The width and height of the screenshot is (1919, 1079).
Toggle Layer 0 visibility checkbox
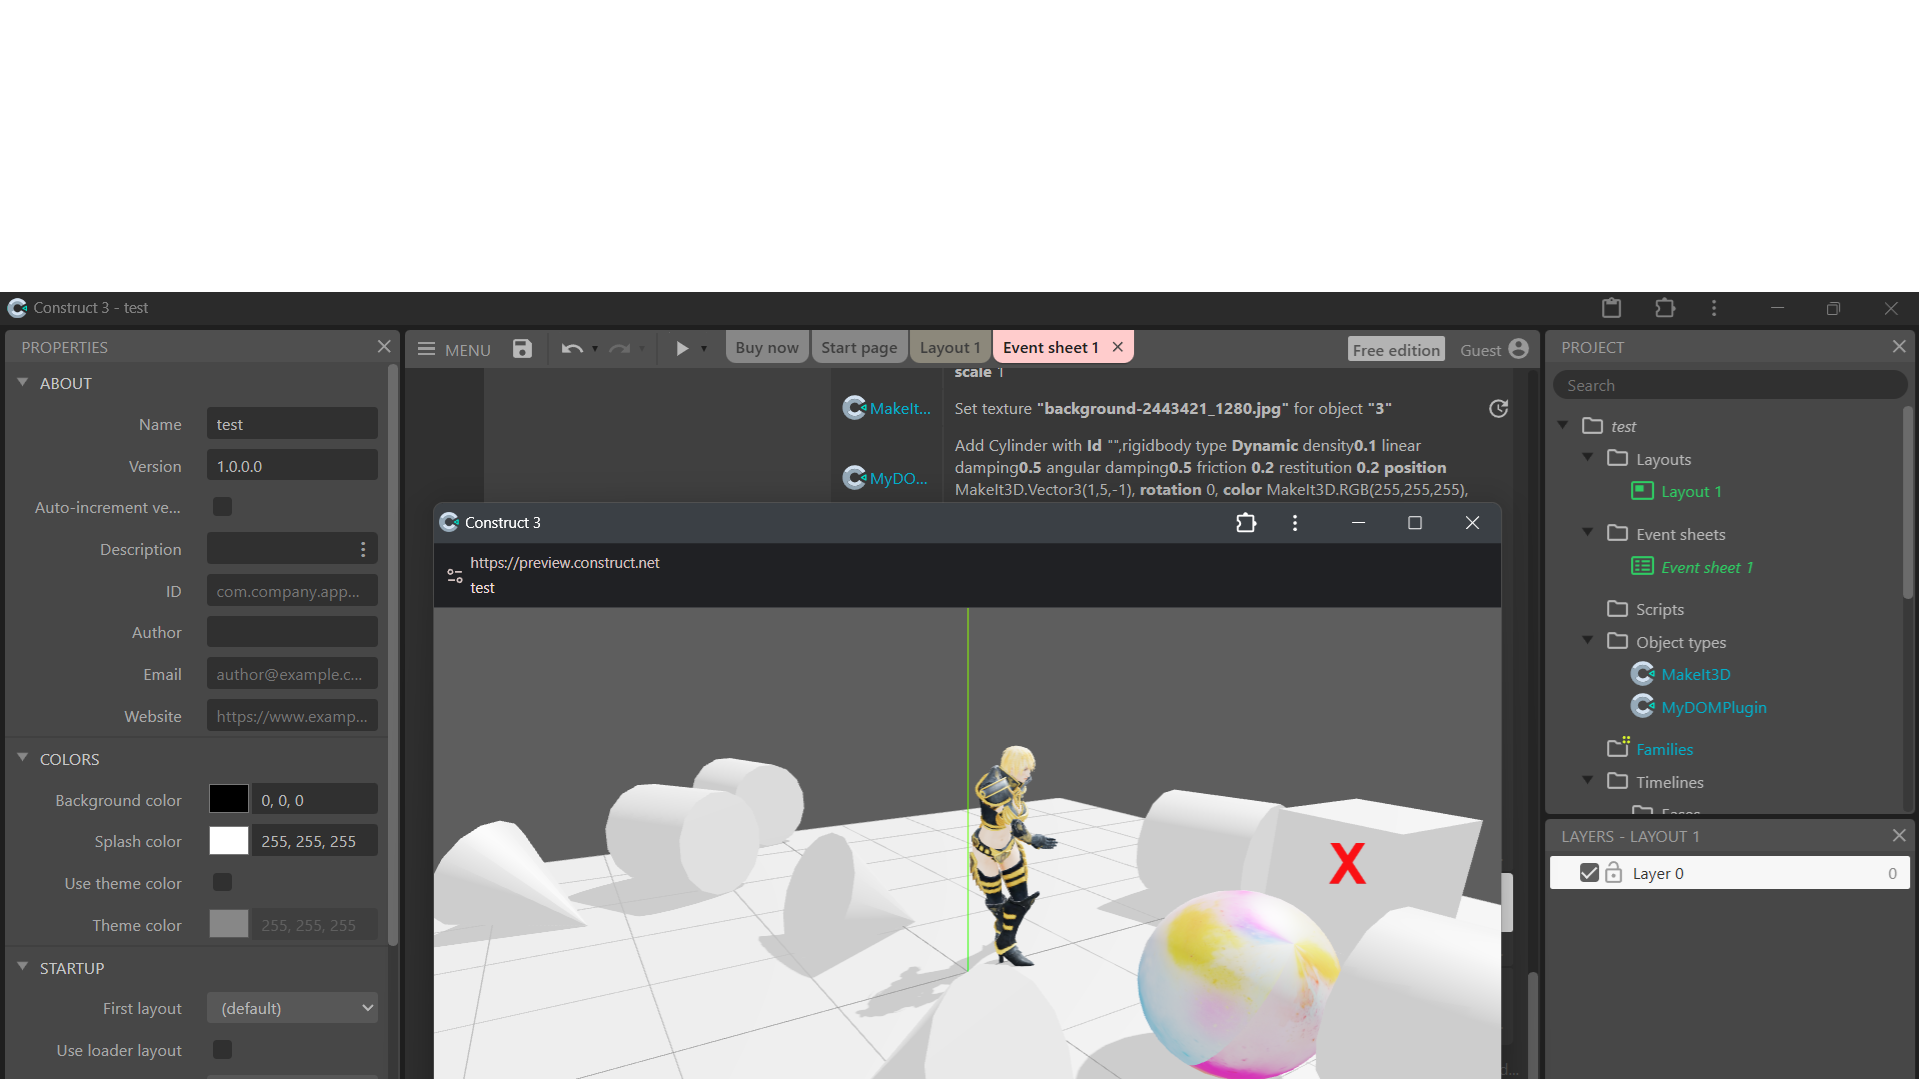(1589, 873)
